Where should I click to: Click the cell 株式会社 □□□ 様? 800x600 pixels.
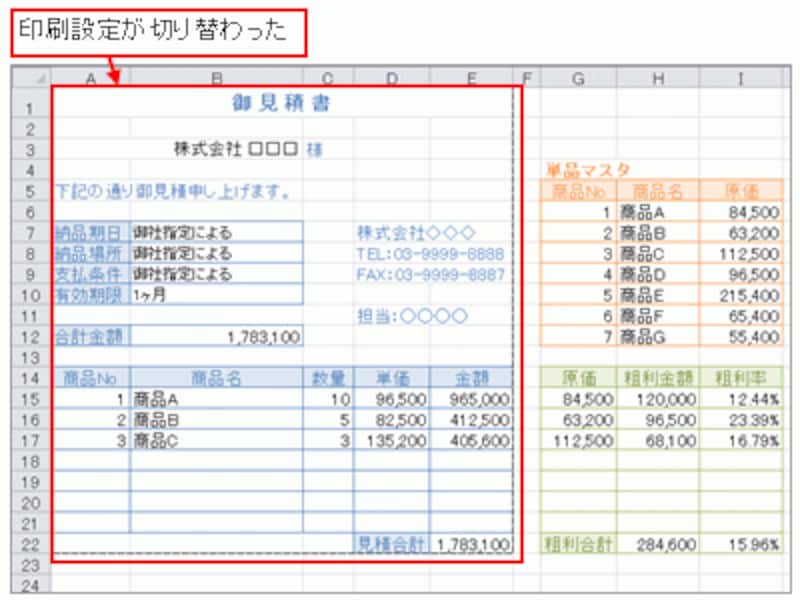click(x=248, y=149)
